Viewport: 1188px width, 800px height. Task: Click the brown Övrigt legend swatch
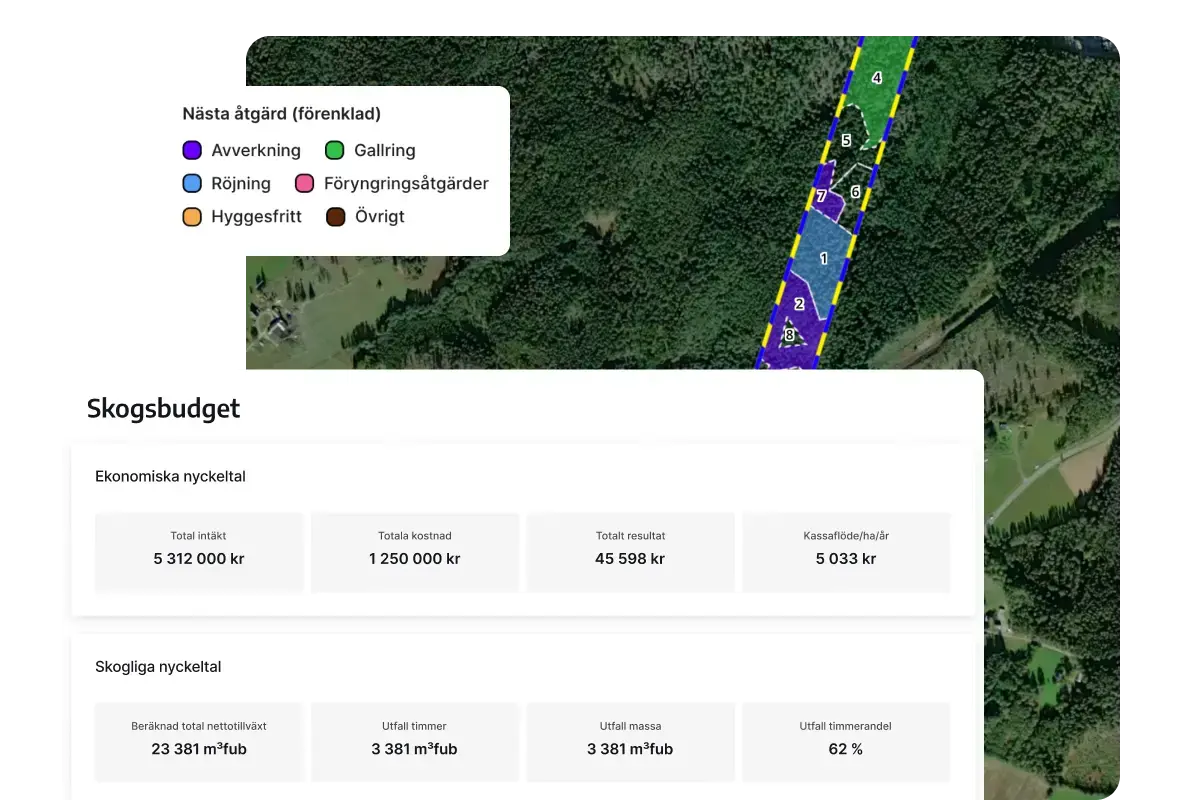pos(336,217)
